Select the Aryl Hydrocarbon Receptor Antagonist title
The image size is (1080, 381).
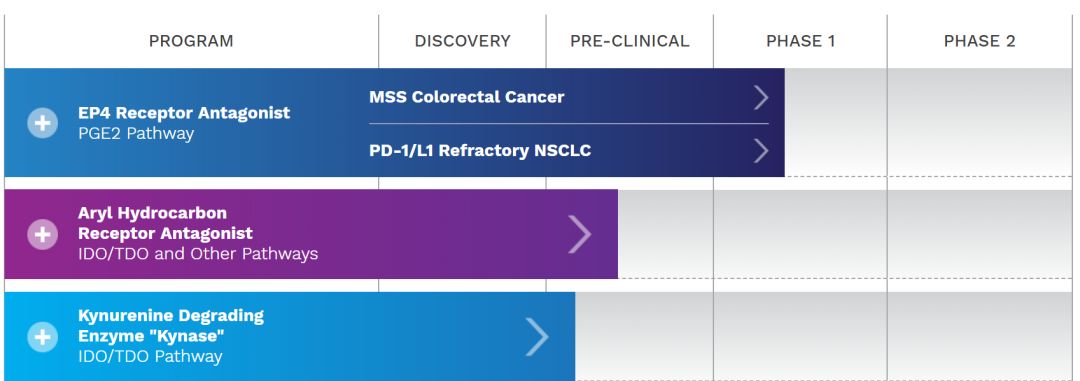[165, 223]
